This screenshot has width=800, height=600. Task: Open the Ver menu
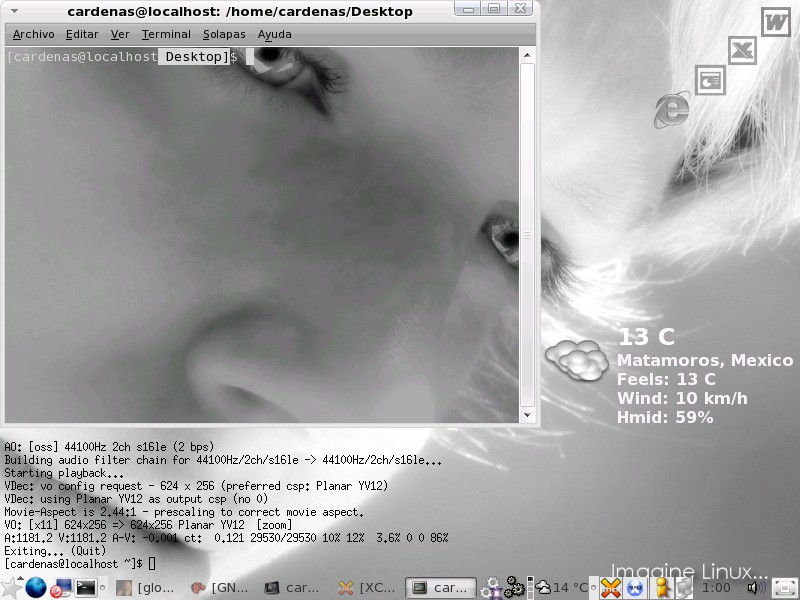pos(120,34)
